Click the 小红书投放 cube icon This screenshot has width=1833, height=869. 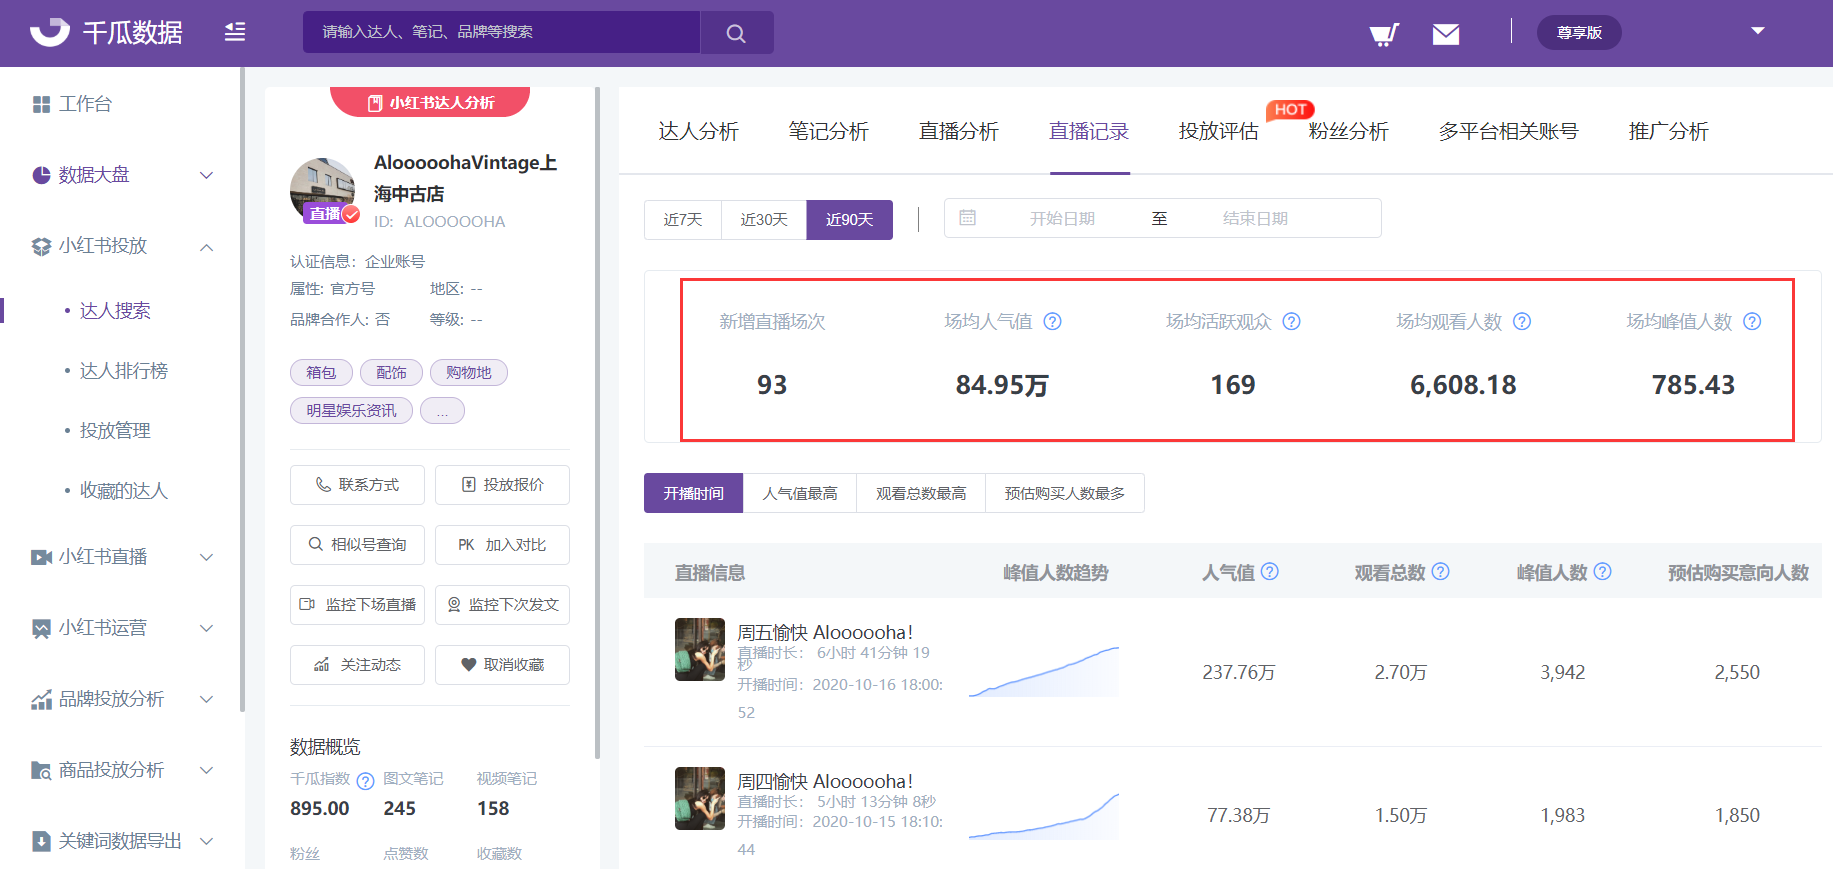41,246
